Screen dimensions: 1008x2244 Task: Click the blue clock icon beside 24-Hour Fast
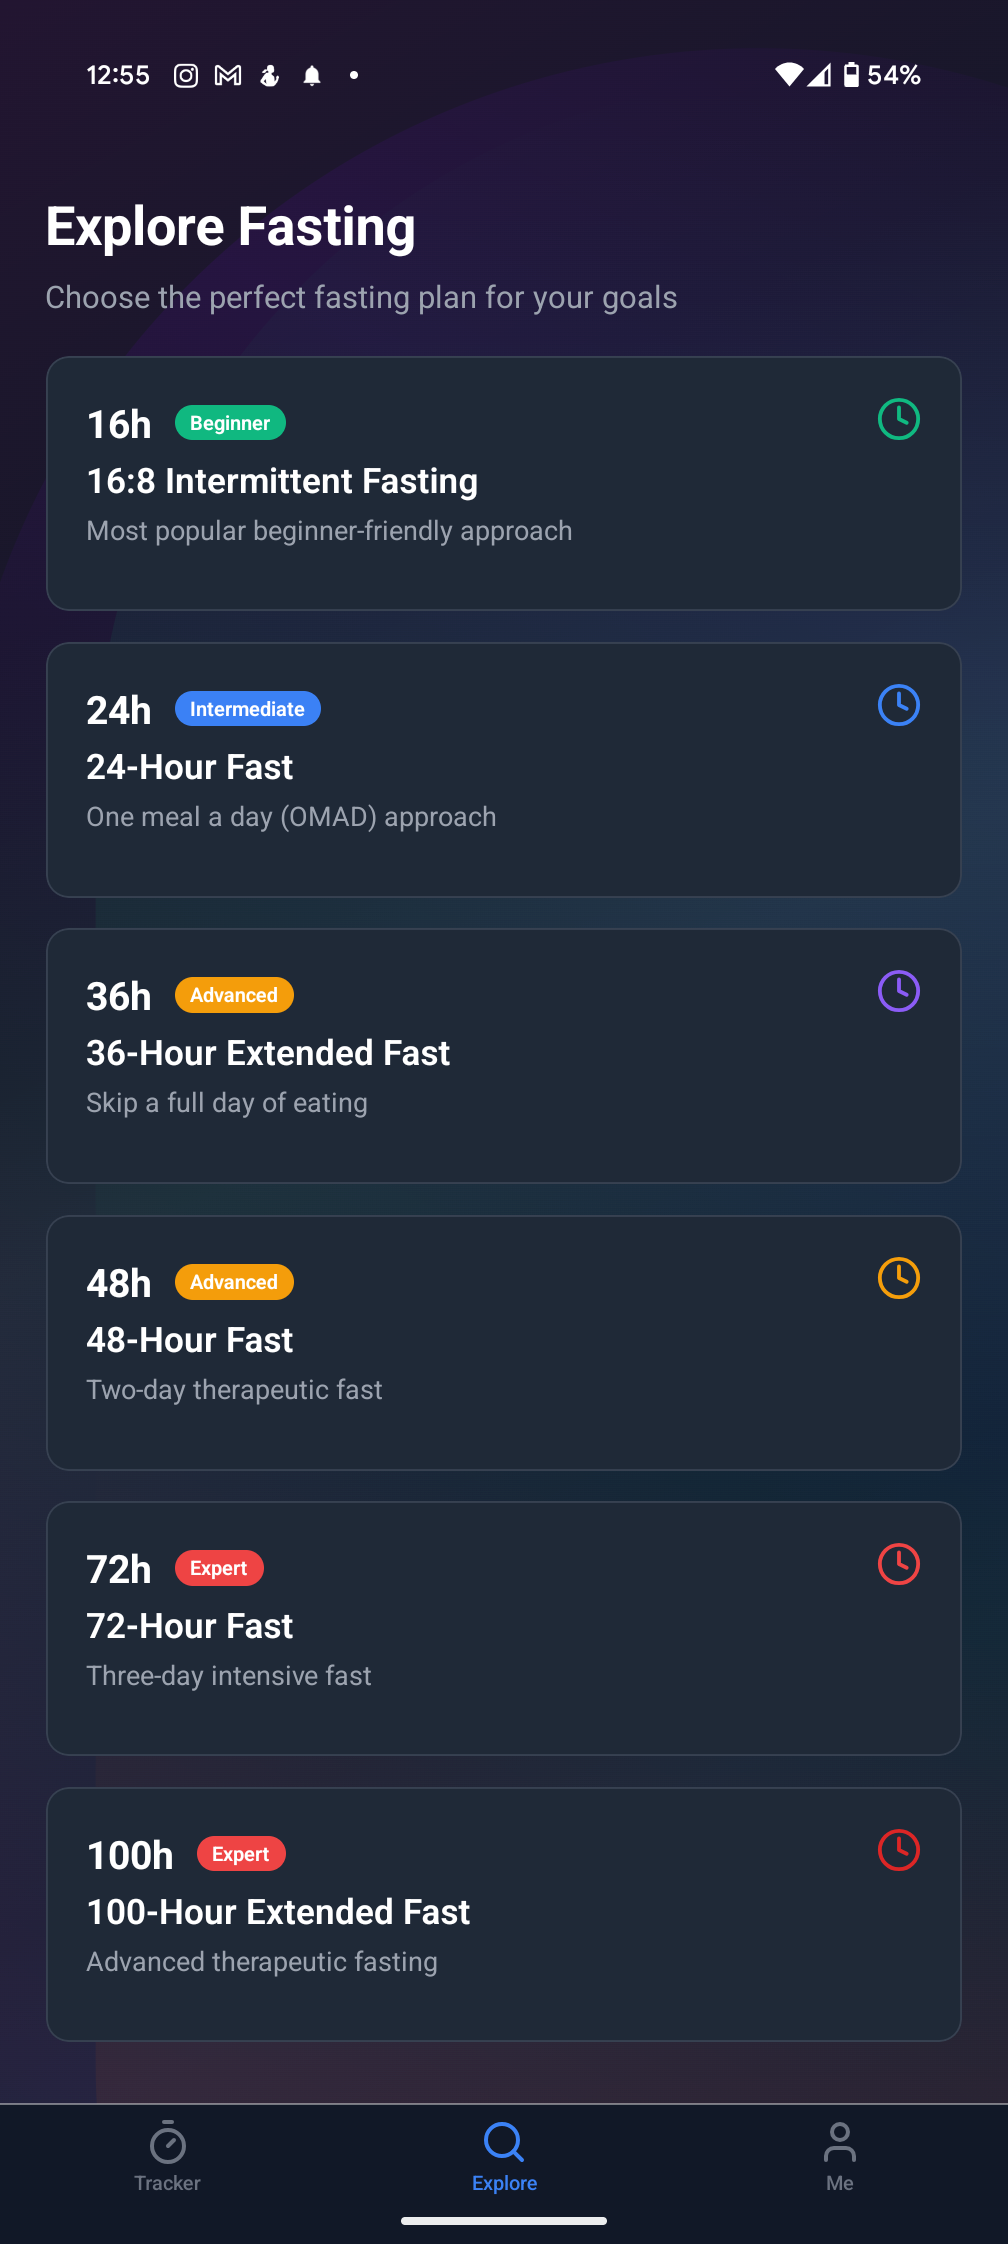[898, 705]
